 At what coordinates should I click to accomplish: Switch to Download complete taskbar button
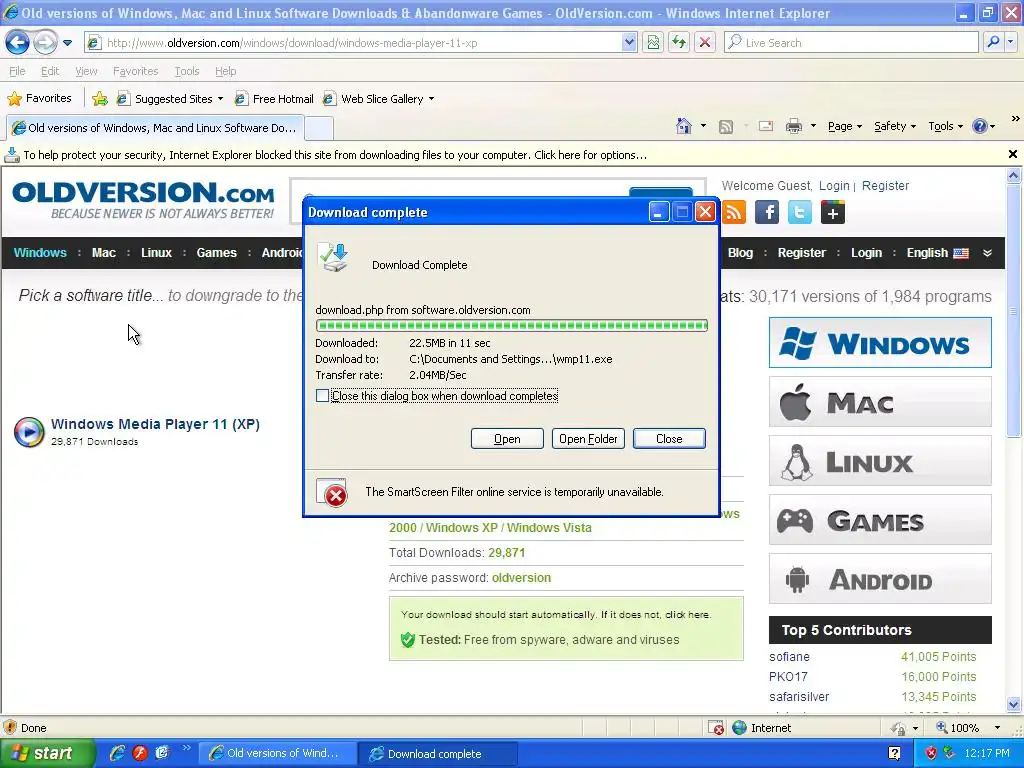[x=437, y=754]
